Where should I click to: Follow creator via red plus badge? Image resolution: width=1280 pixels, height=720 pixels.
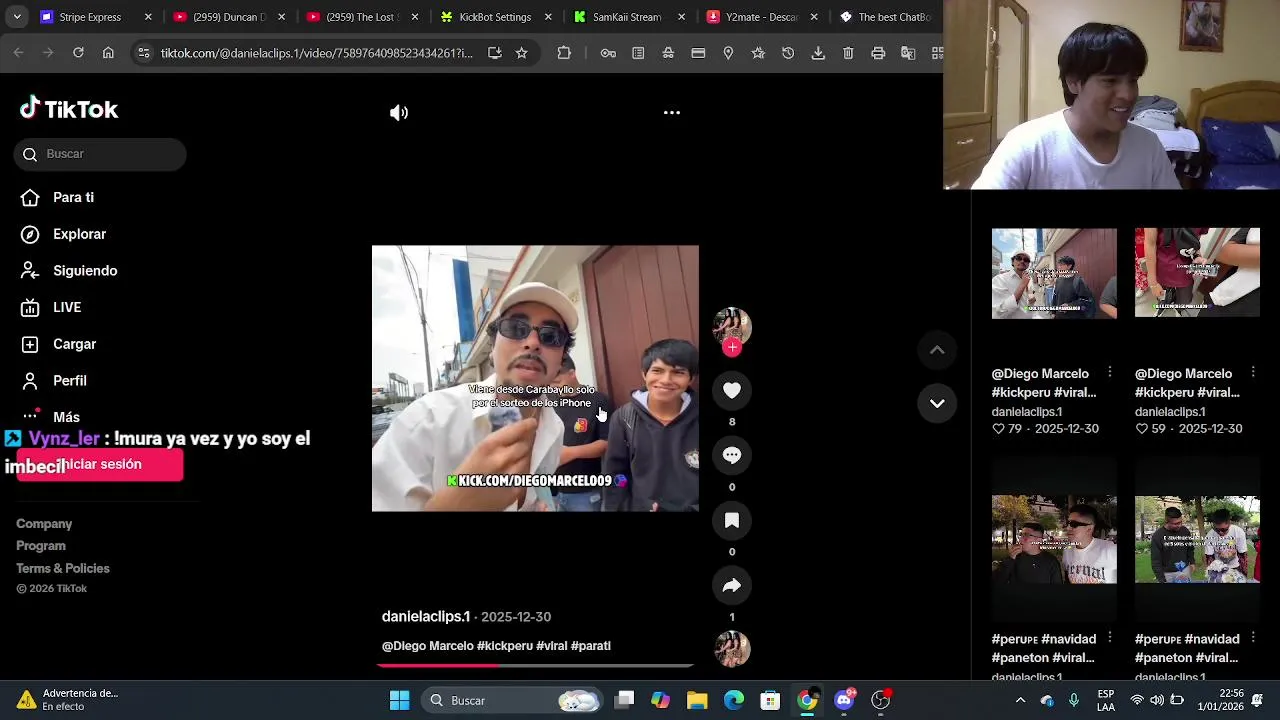(x=732, y=348)
